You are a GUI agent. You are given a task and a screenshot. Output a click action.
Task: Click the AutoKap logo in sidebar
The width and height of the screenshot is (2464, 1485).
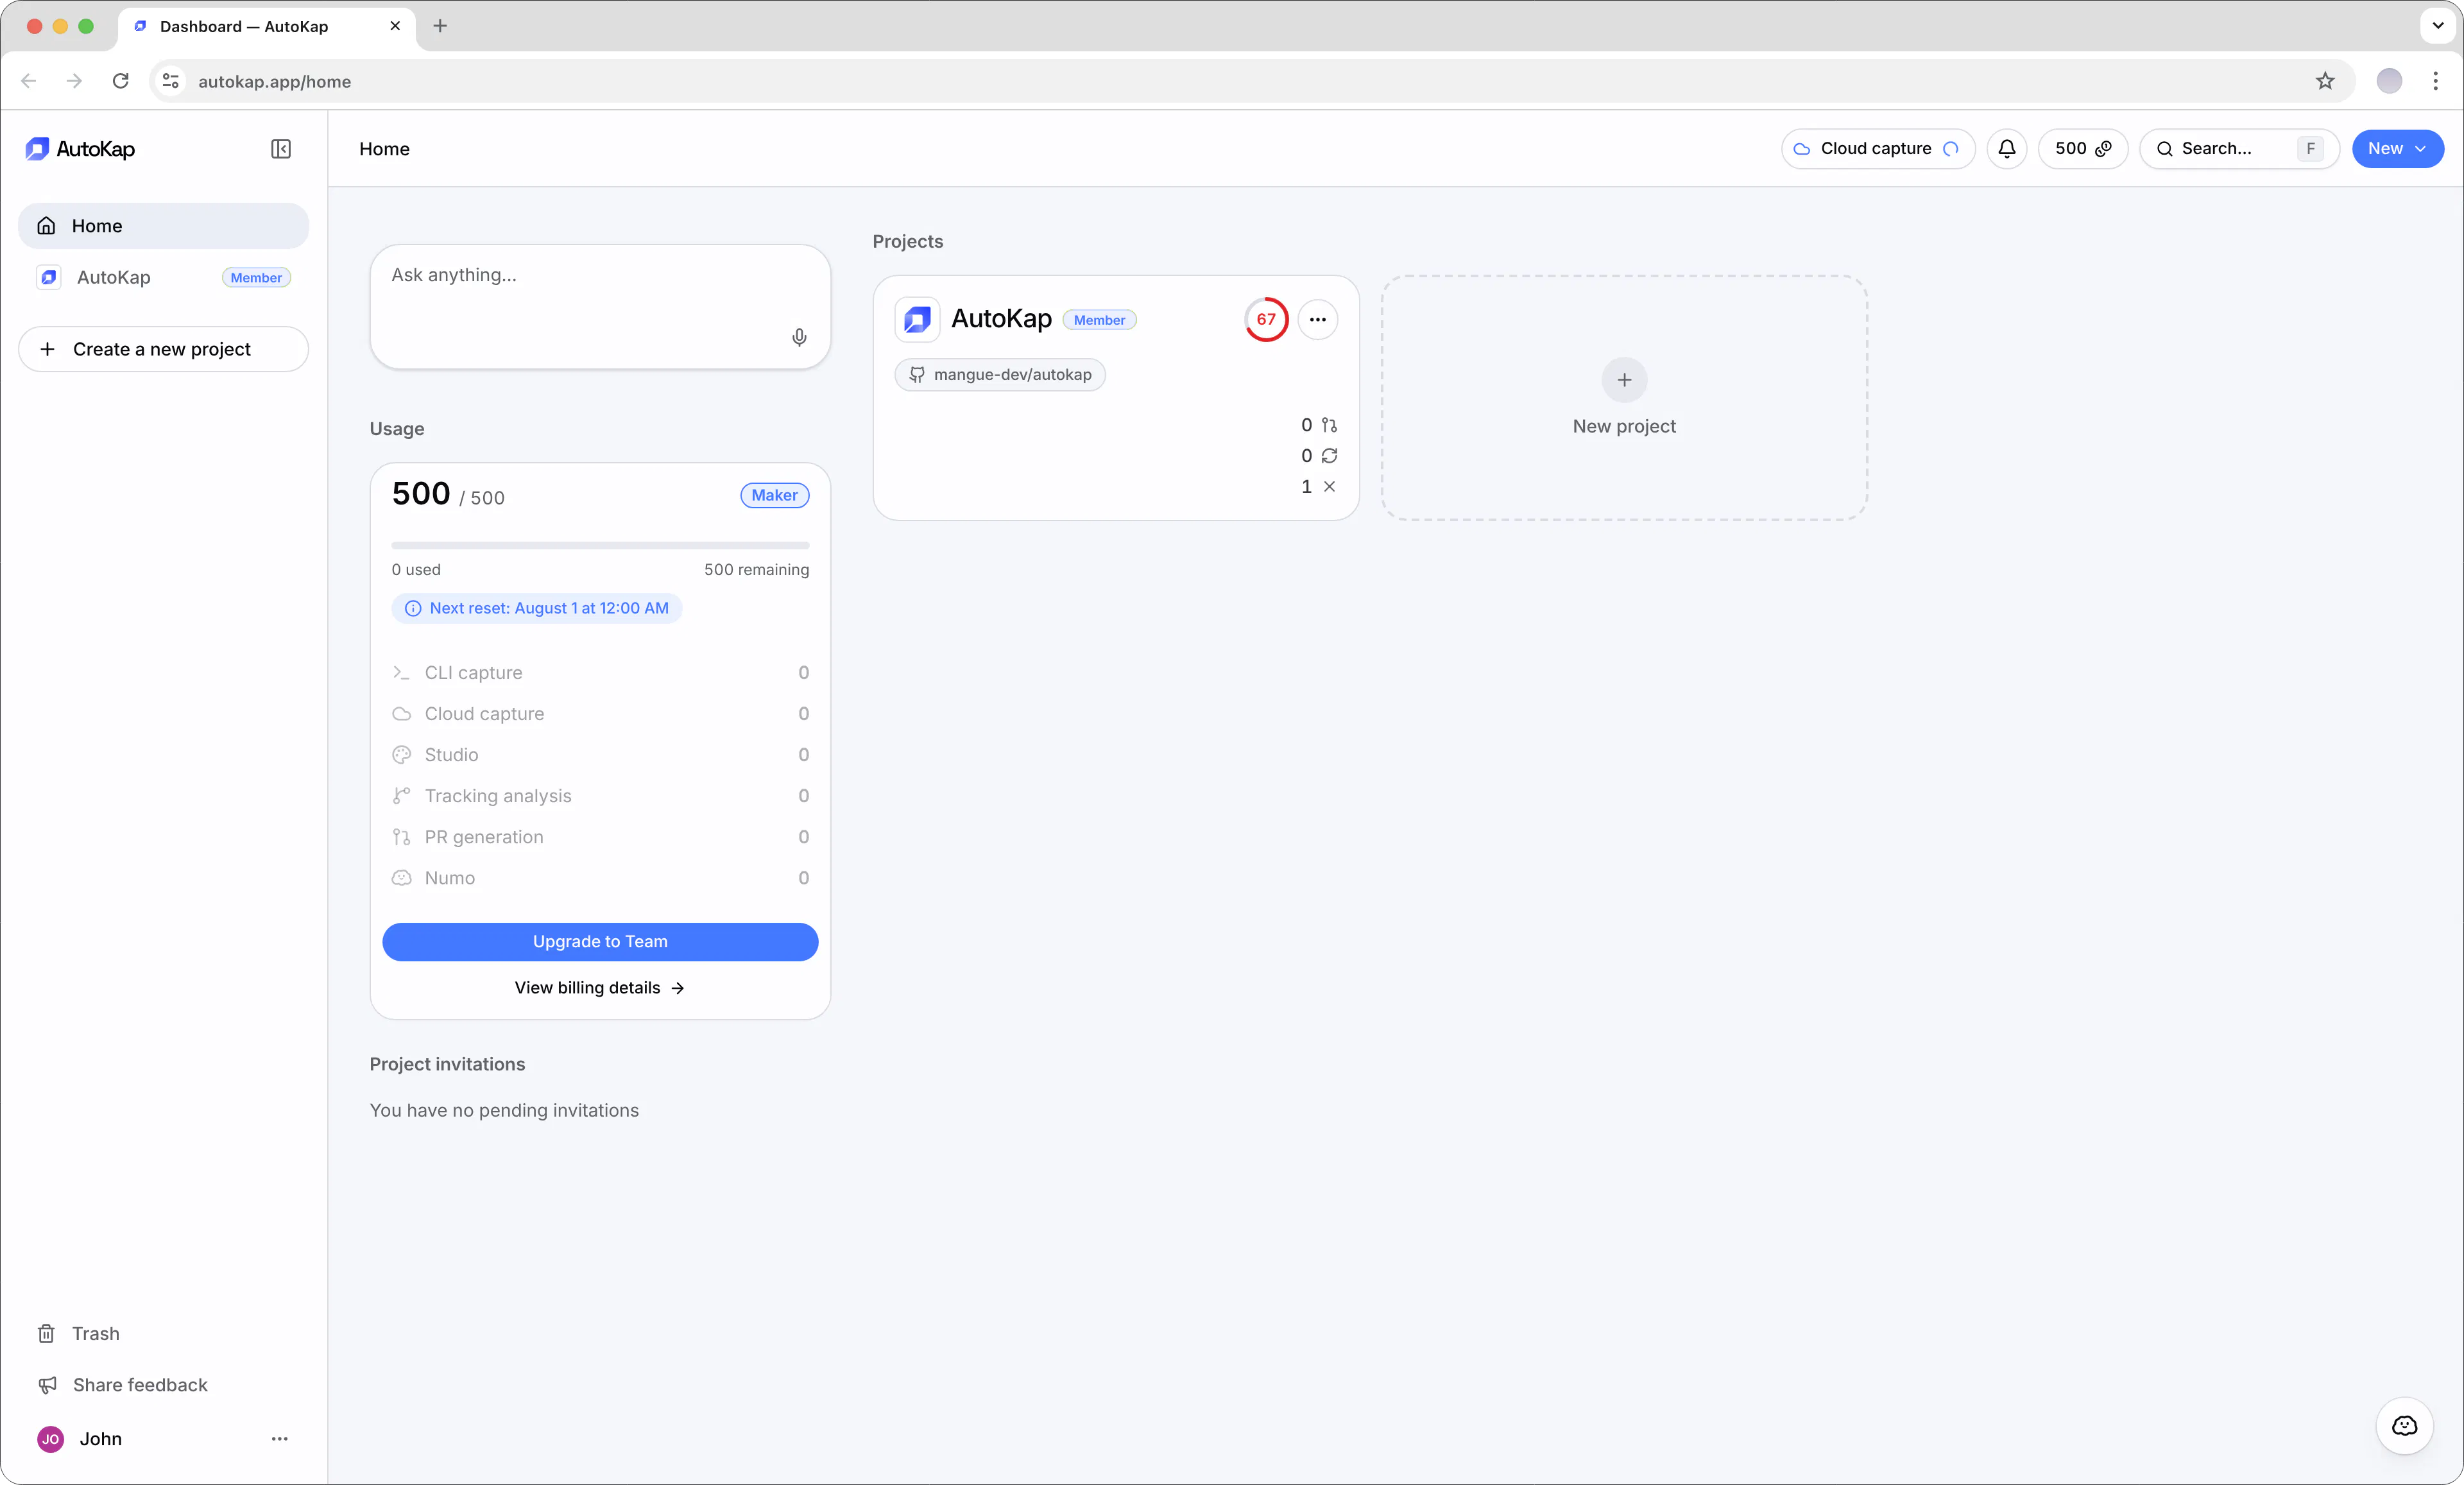point(80,149)
